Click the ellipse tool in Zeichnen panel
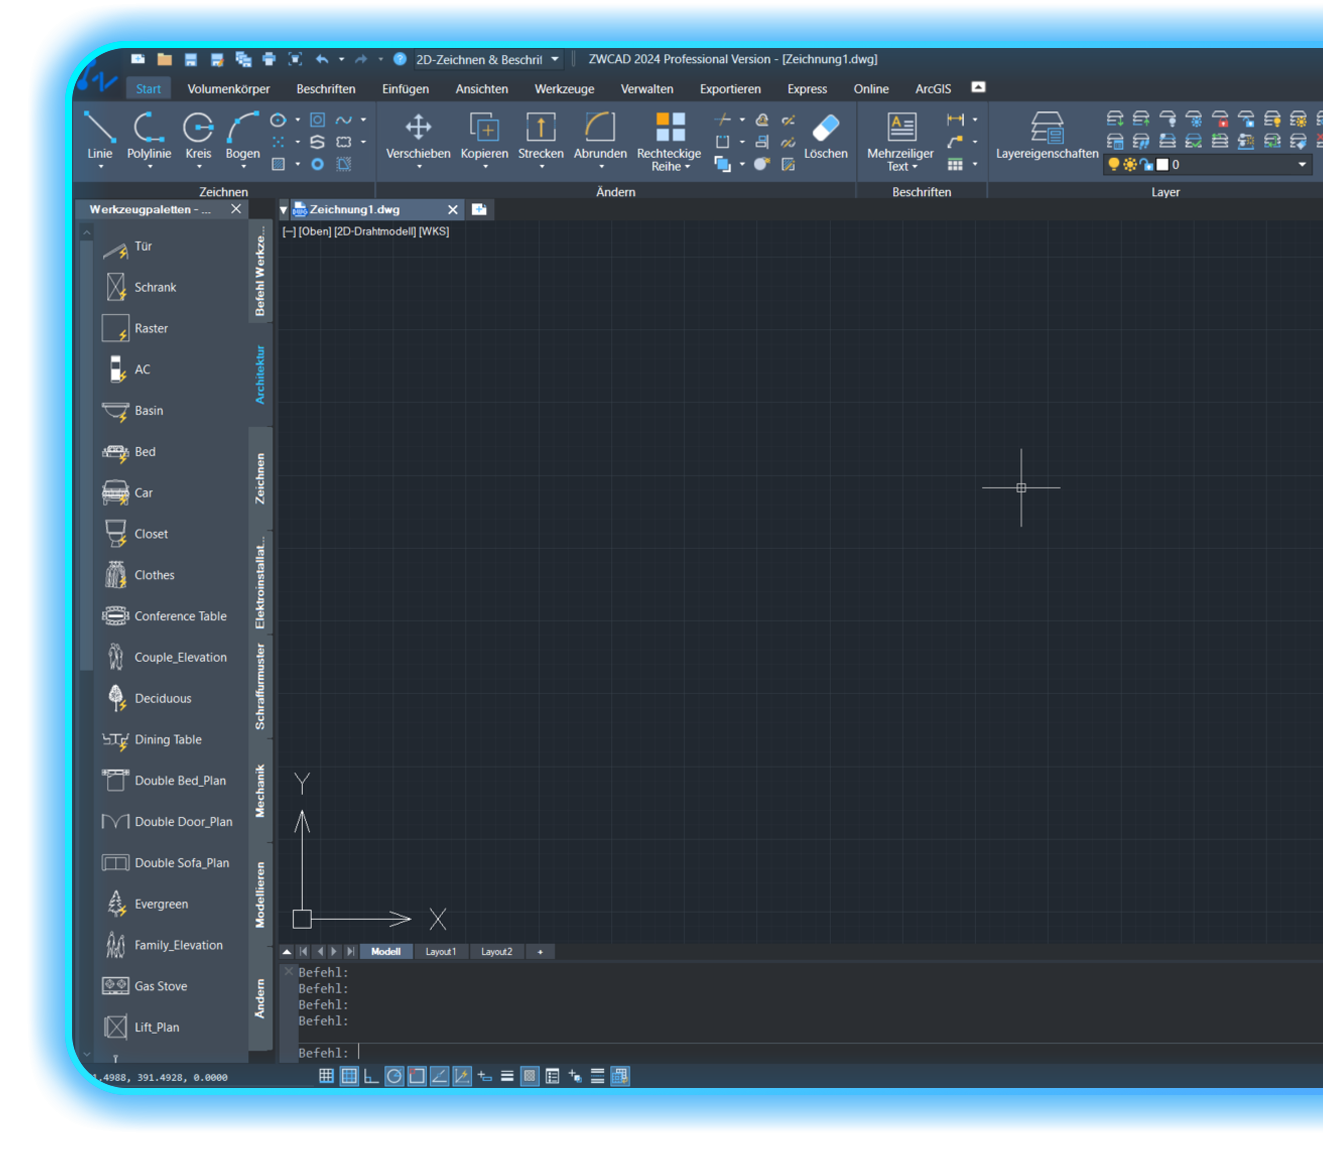Screen dimensions: 1323x1153 (279, 119)
